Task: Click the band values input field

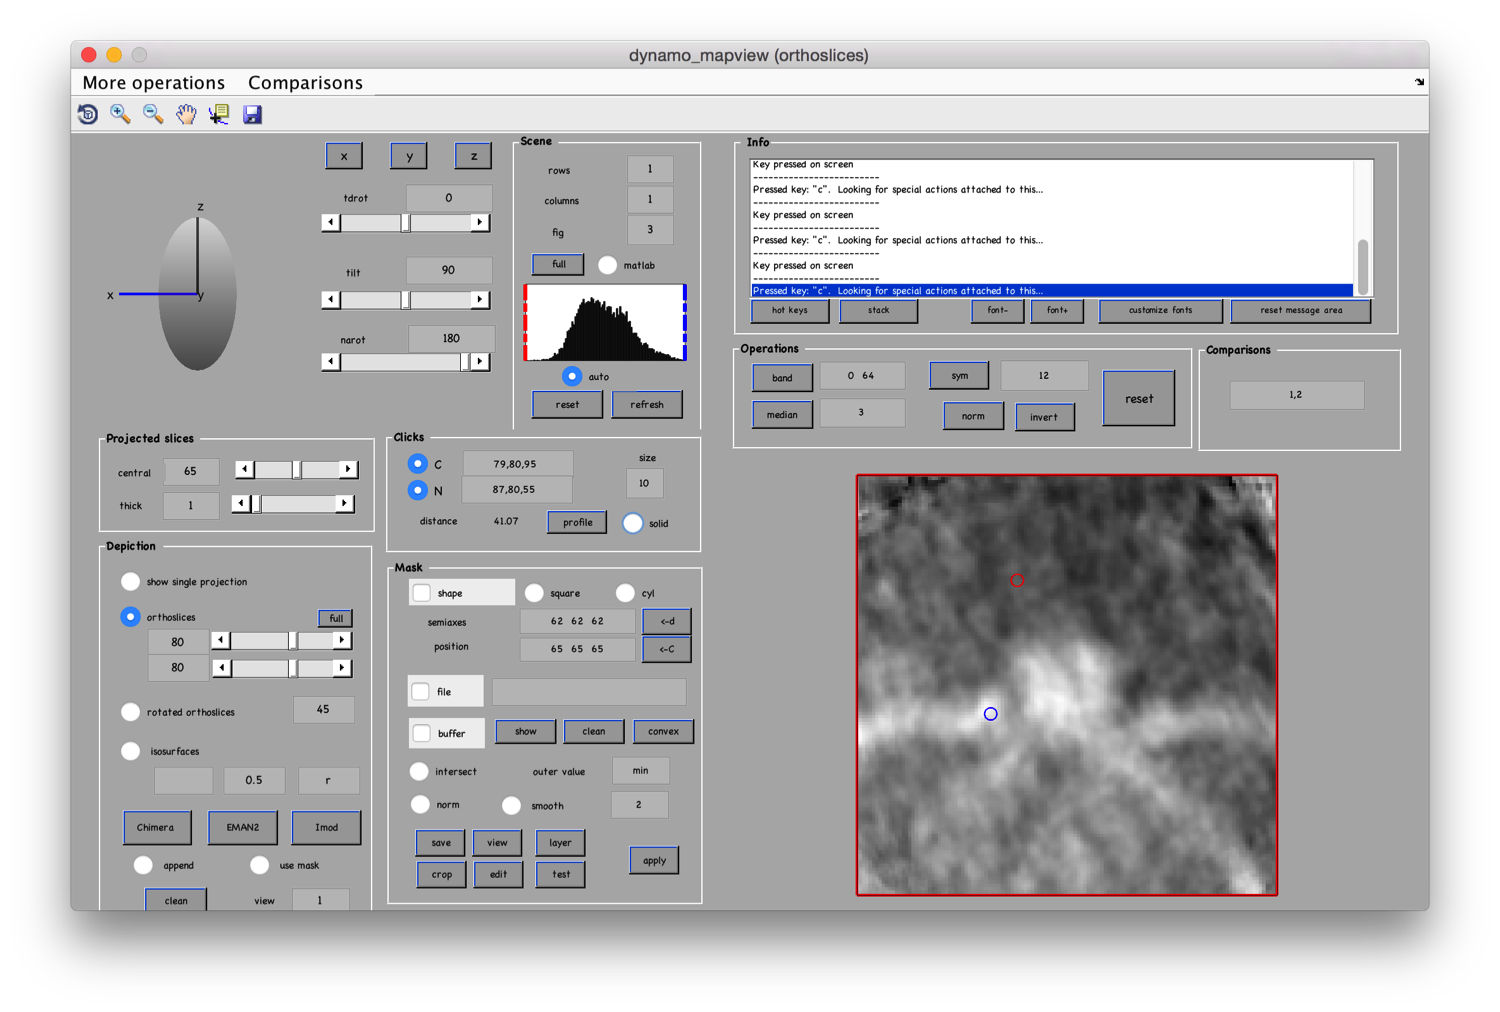Action: (862, 376)
